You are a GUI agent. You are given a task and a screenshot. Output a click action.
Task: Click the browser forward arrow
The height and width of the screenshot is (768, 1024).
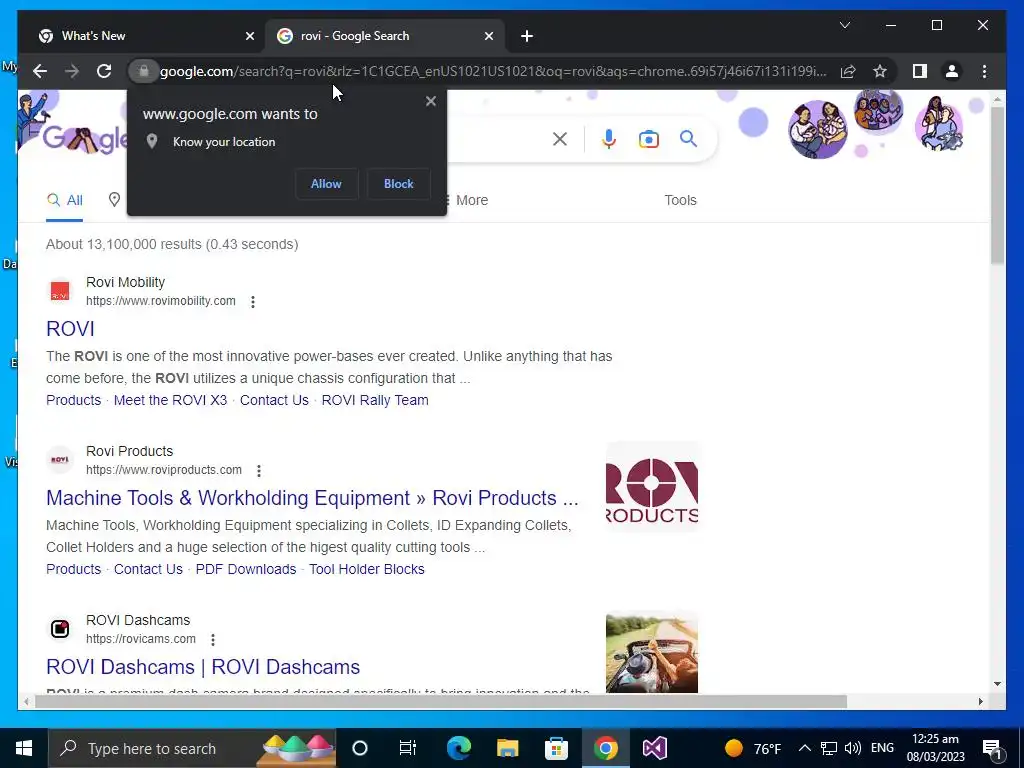click(72, 71)
